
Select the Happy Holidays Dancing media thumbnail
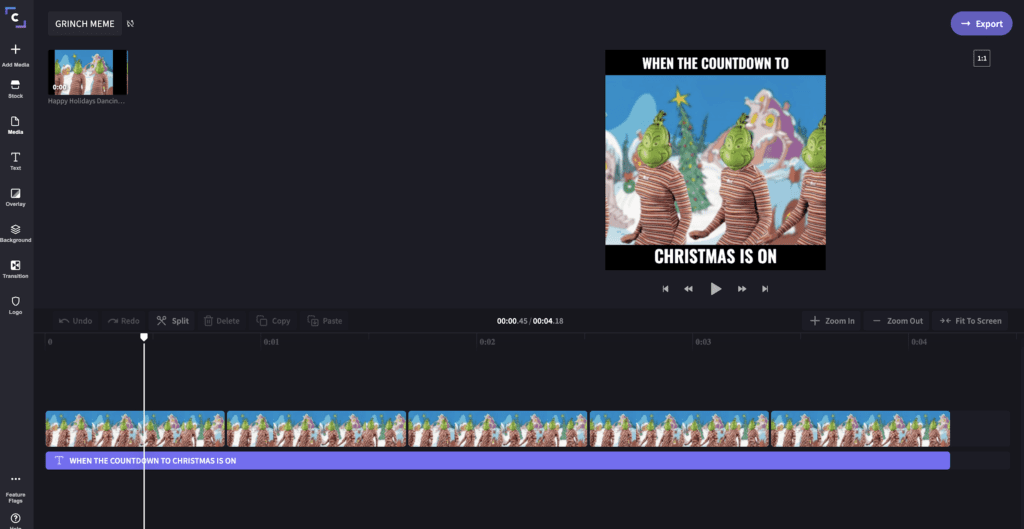[x=88, y=72]
